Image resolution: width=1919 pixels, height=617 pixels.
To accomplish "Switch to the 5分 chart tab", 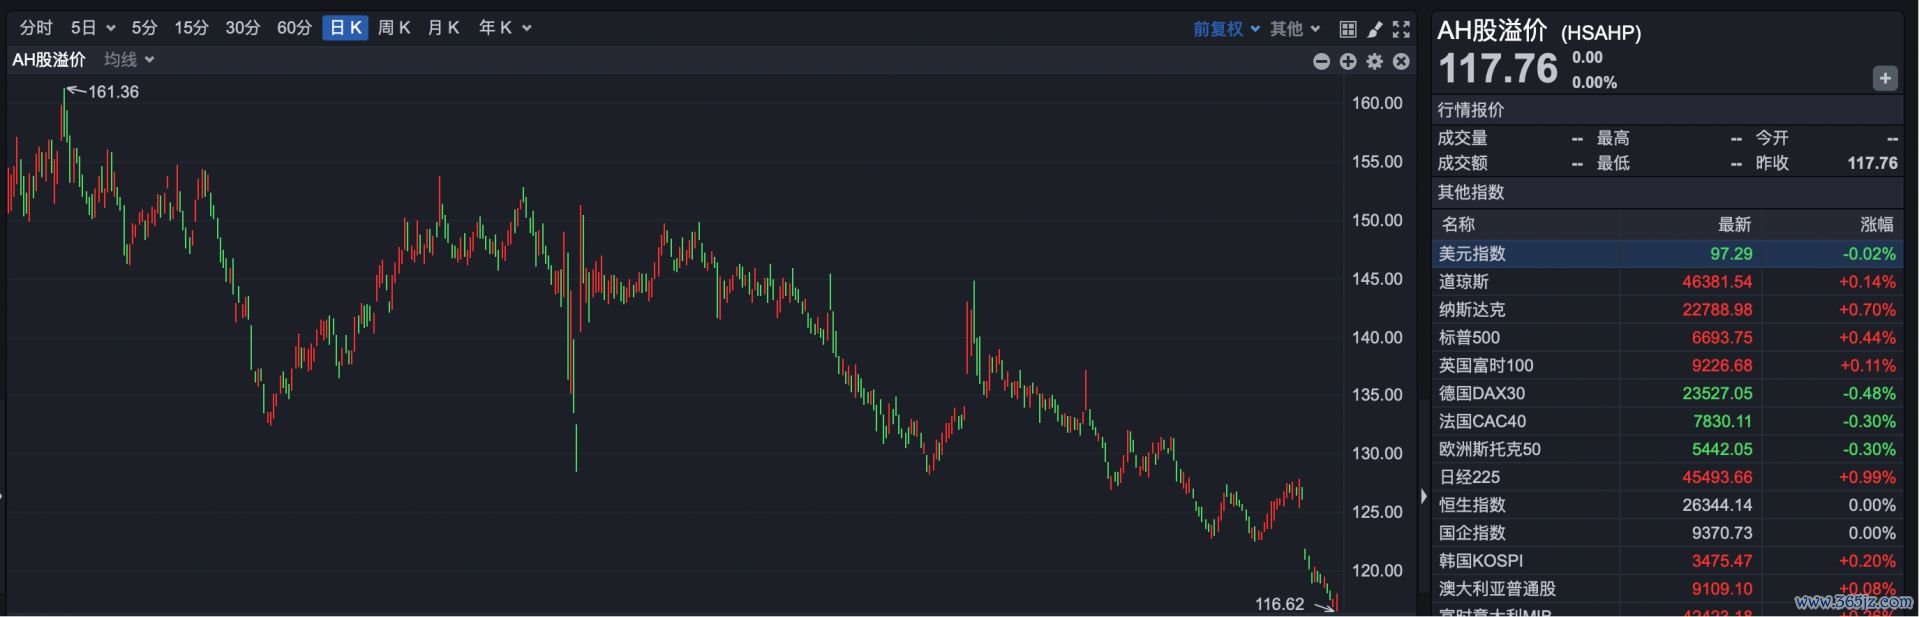I will point(145,28).
